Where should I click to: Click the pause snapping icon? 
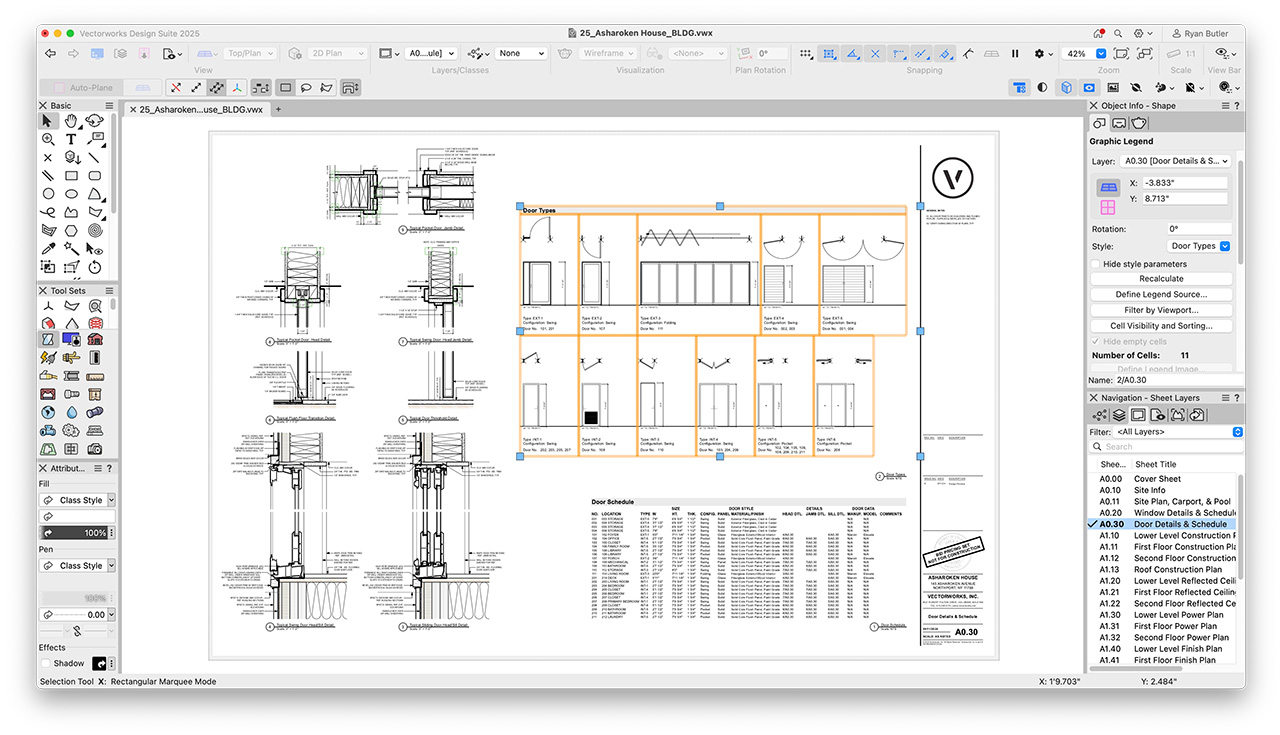point(1015,54)
